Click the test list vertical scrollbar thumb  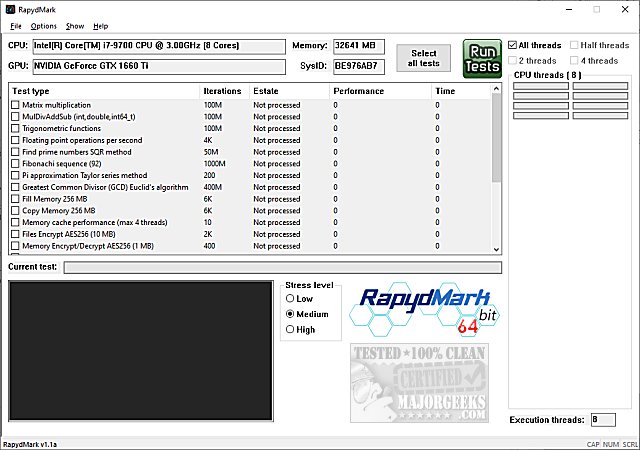tap(496, 138)
